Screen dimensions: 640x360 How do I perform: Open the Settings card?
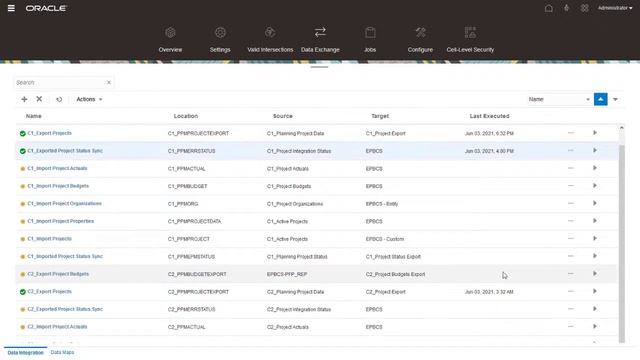(x=220, y=40)
